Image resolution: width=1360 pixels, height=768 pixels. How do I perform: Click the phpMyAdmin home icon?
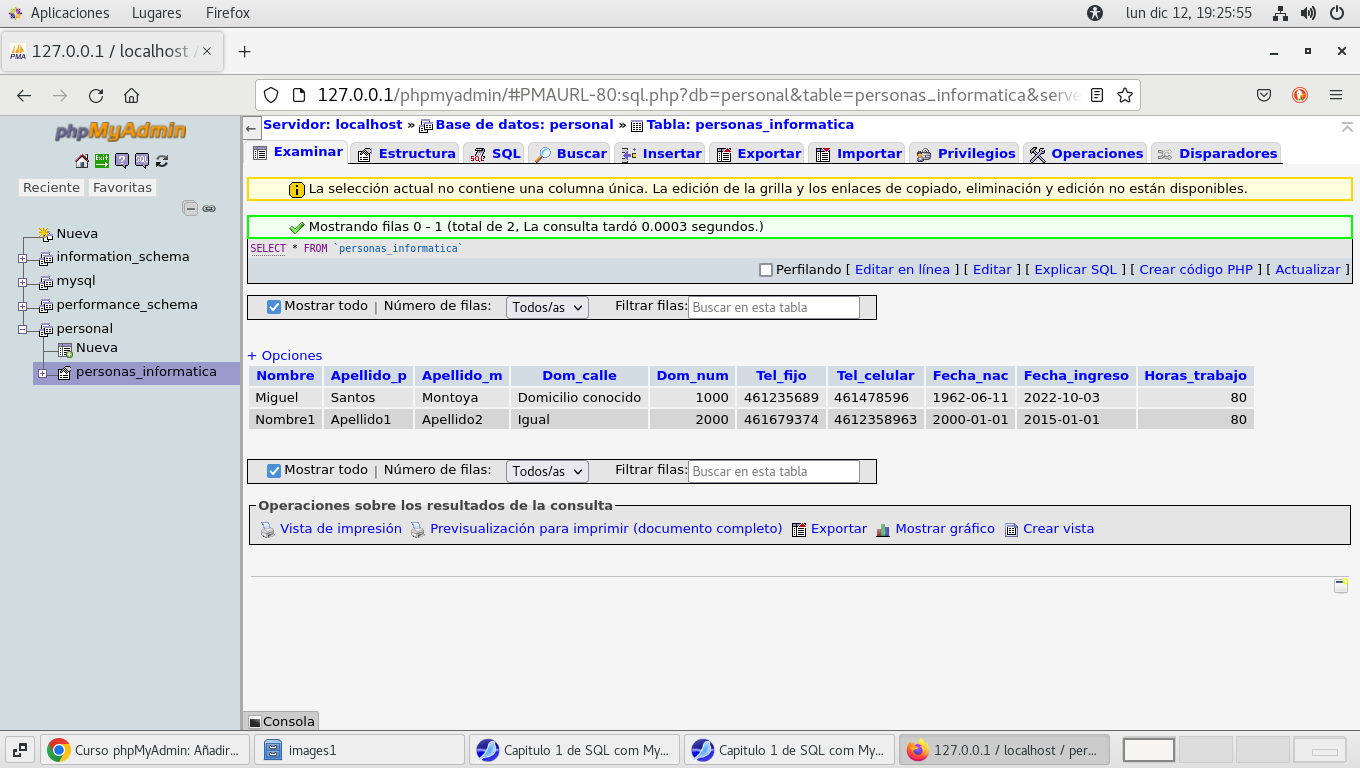tap(82, 161)
